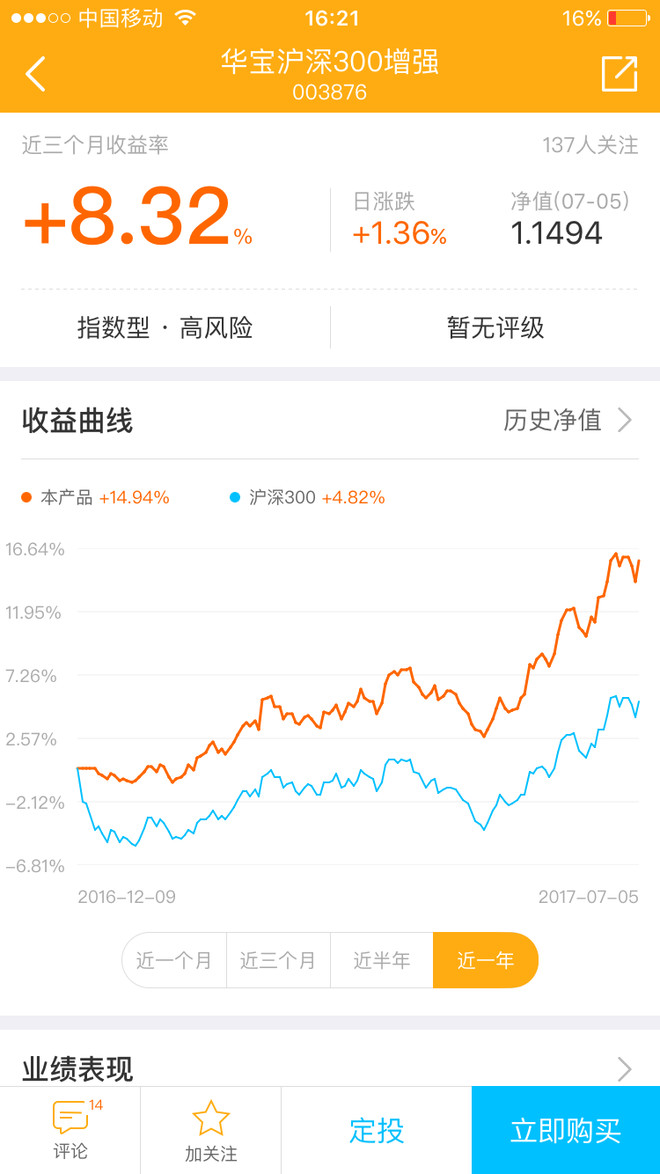Viewport: 660px width, 1174px height.
Task: Tap the fund code 003876 in the title
Action: (330, 92)
